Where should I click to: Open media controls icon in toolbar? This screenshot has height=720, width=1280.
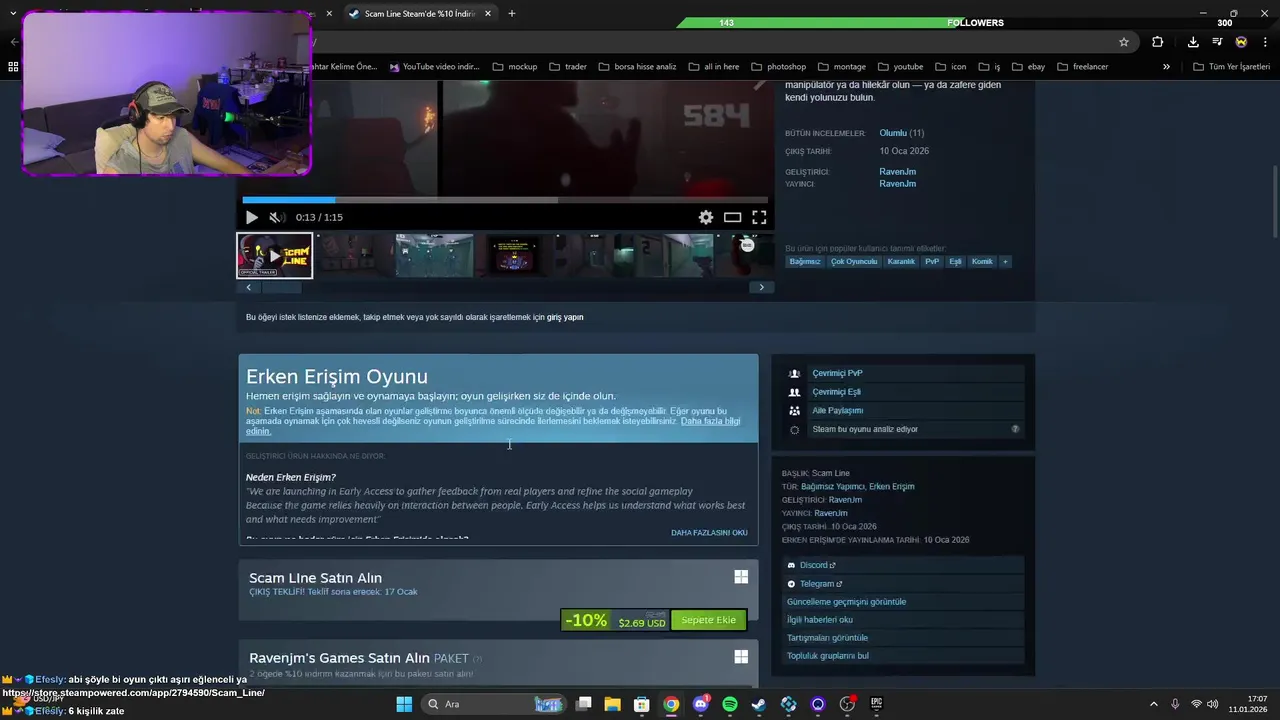tap(1217, 42)
